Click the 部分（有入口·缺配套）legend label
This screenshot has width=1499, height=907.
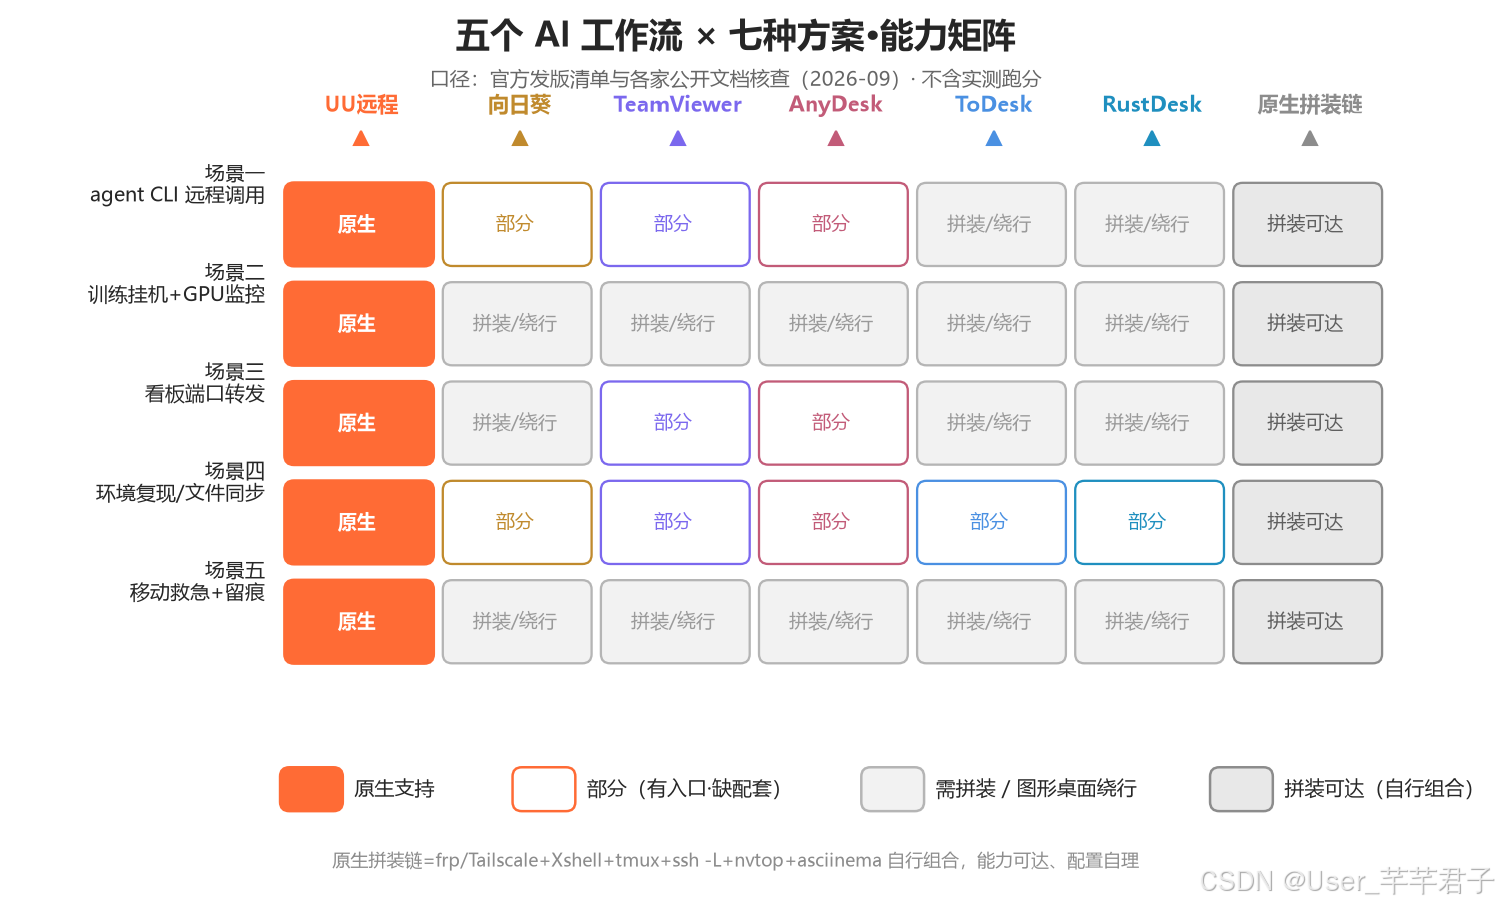(684, 789)
